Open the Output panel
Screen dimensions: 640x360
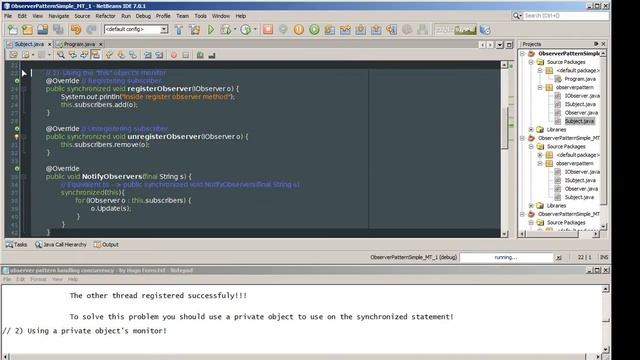click(106, 244)
